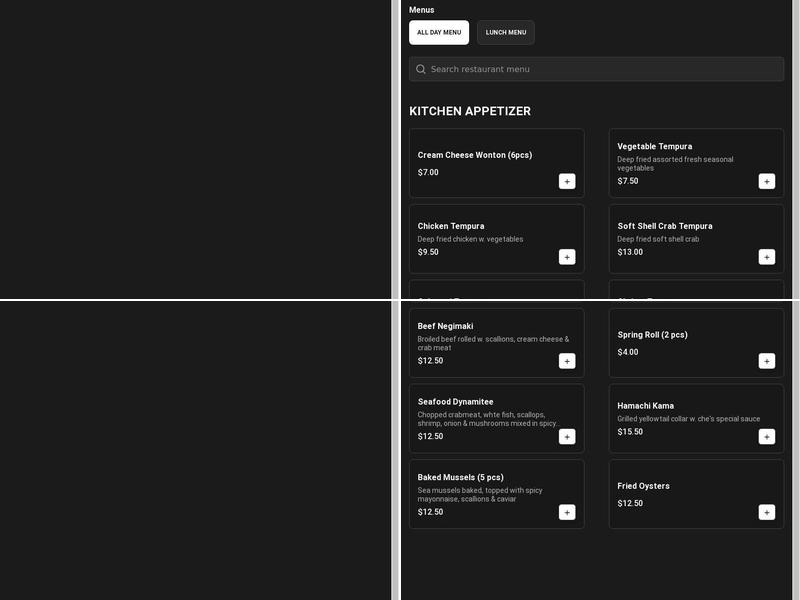Click the search restaurant menu field
Screen dimensions: 800x600
point(600,69)
